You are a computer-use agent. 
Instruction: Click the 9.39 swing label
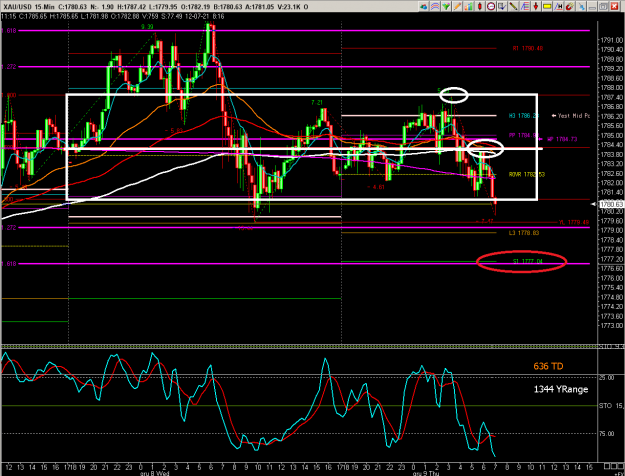(147, 27)
